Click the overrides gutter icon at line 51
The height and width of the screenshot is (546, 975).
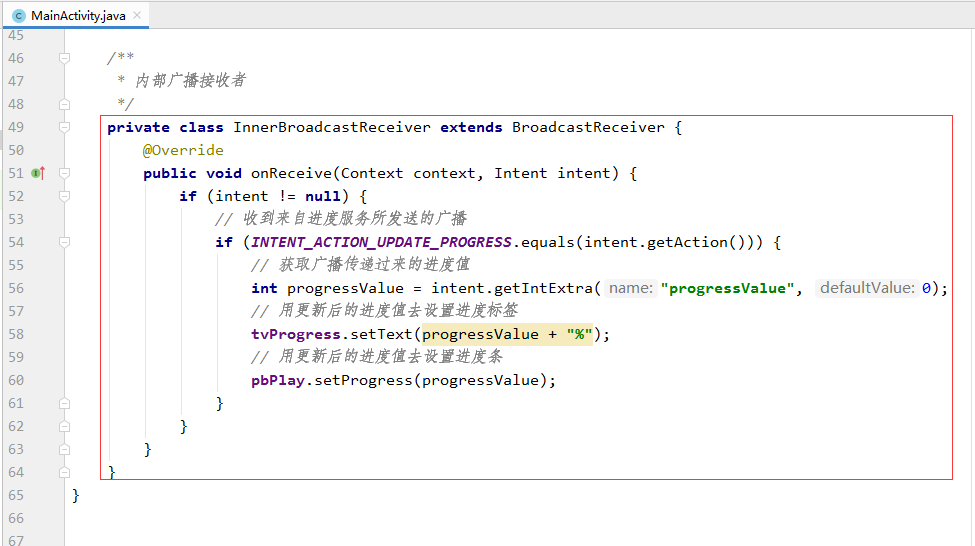coord(38,173)
